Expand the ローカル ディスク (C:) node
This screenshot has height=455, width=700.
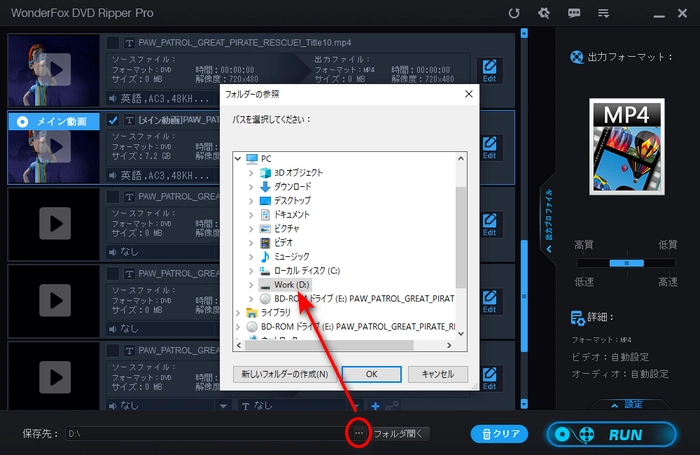click(251, 271)
